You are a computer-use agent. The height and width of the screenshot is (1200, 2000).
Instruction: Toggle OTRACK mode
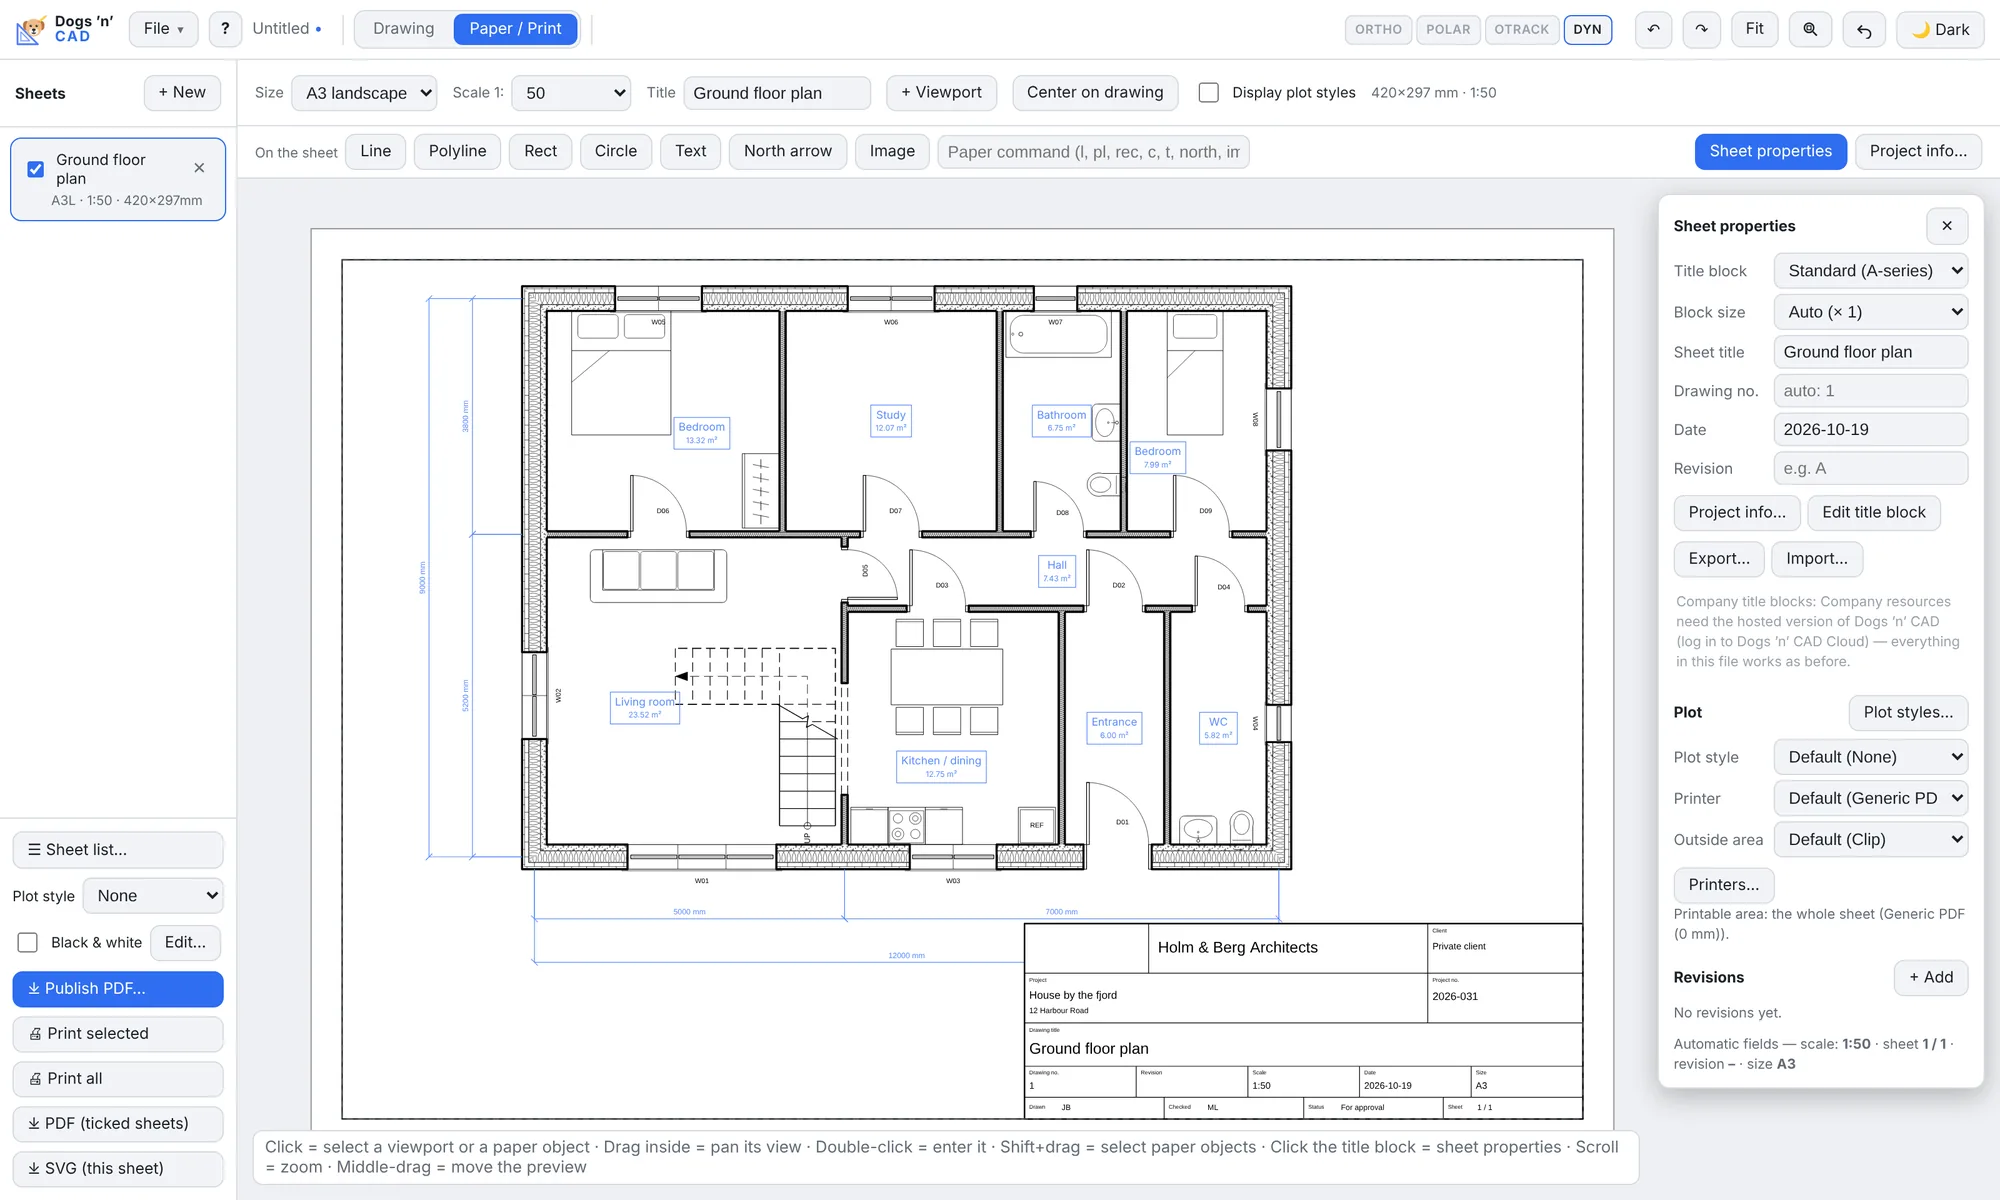coord(1521,30)
